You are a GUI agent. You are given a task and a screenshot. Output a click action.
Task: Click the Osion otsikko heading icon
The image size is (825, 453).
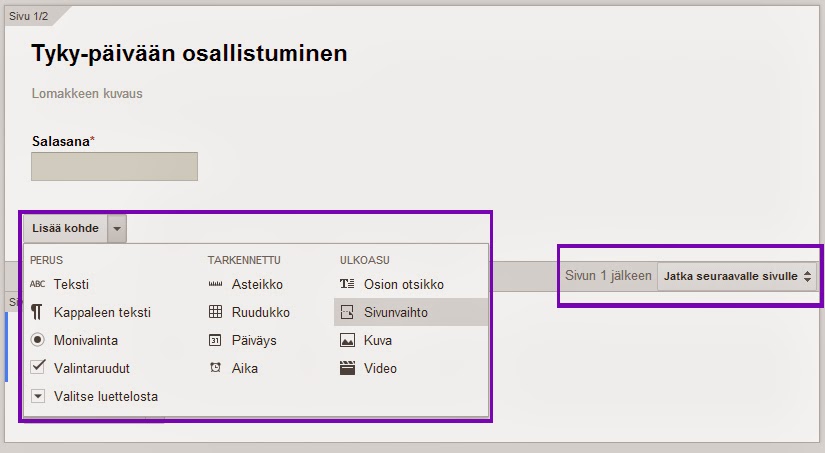pyautogui.click(x=347, y=284)
